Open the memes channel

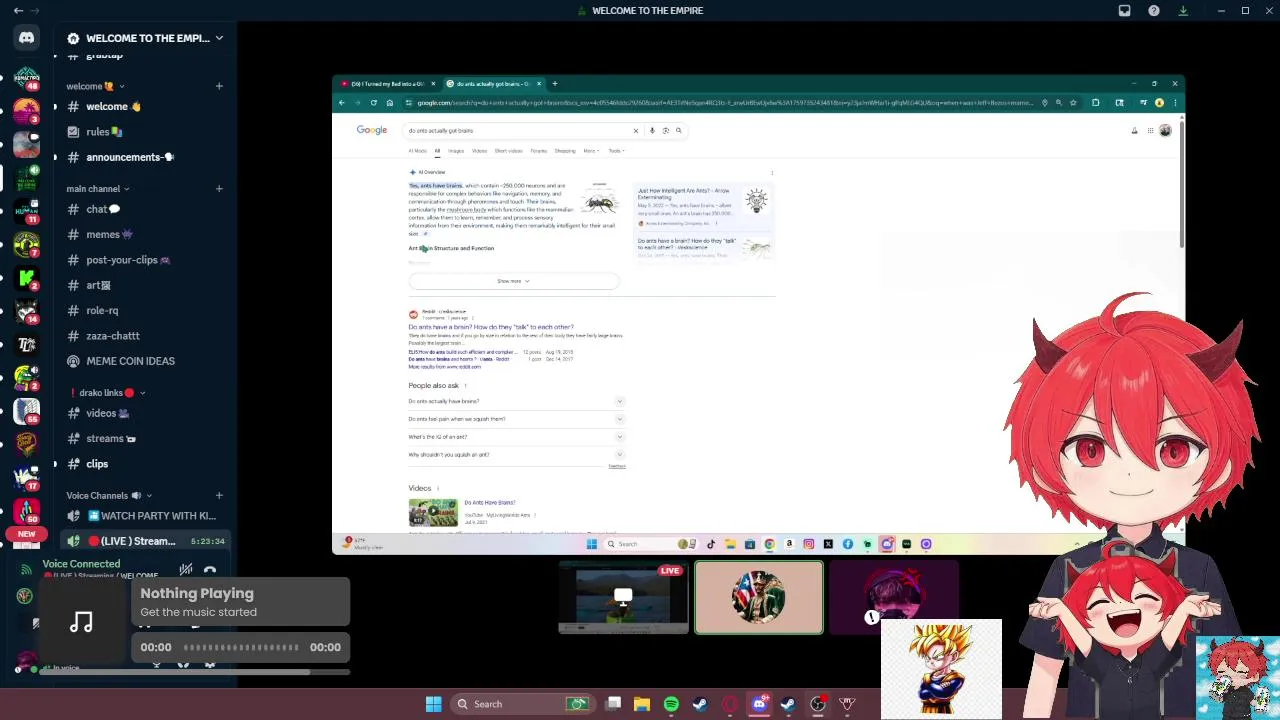145,234
